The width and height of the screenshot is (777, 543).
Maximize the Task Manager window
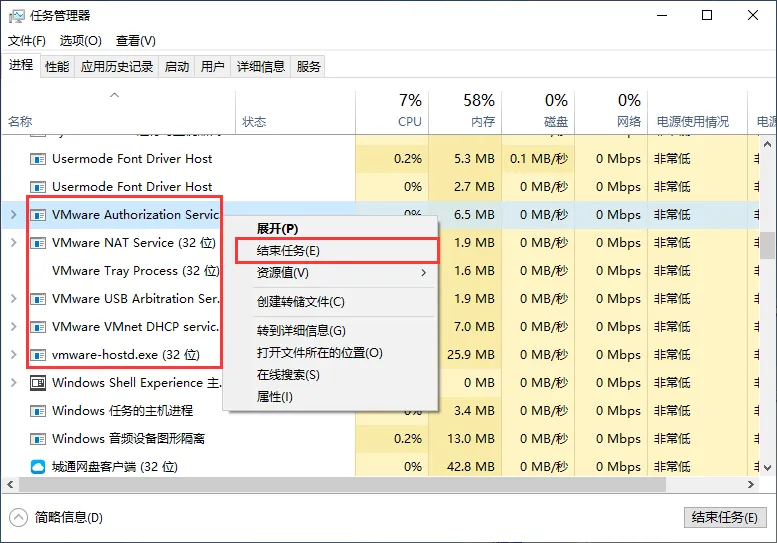(x=707, y=15)
